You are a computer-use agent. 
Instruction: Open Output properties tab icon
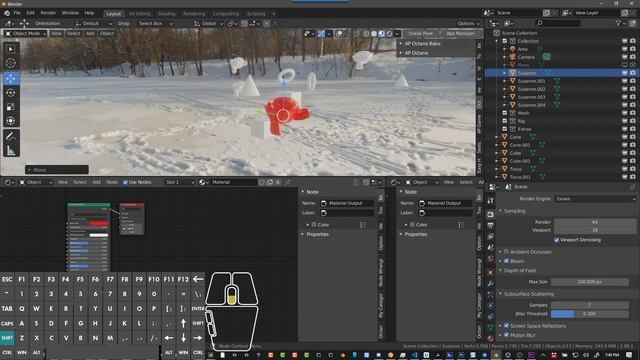tap(490, 225)
